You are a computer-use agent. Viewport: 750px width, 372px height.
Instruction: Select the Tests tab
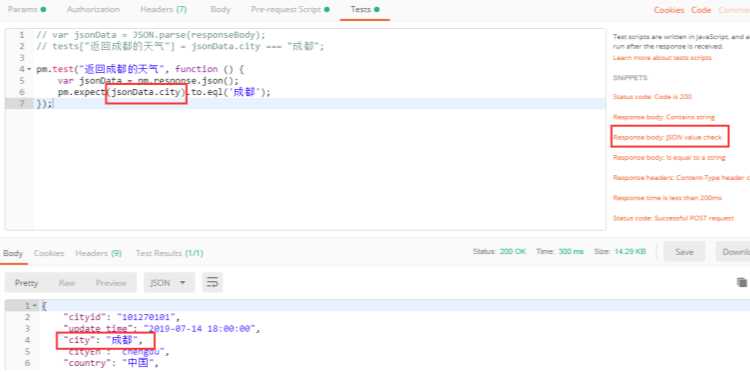pyautogui.click(x=365, y=10)
